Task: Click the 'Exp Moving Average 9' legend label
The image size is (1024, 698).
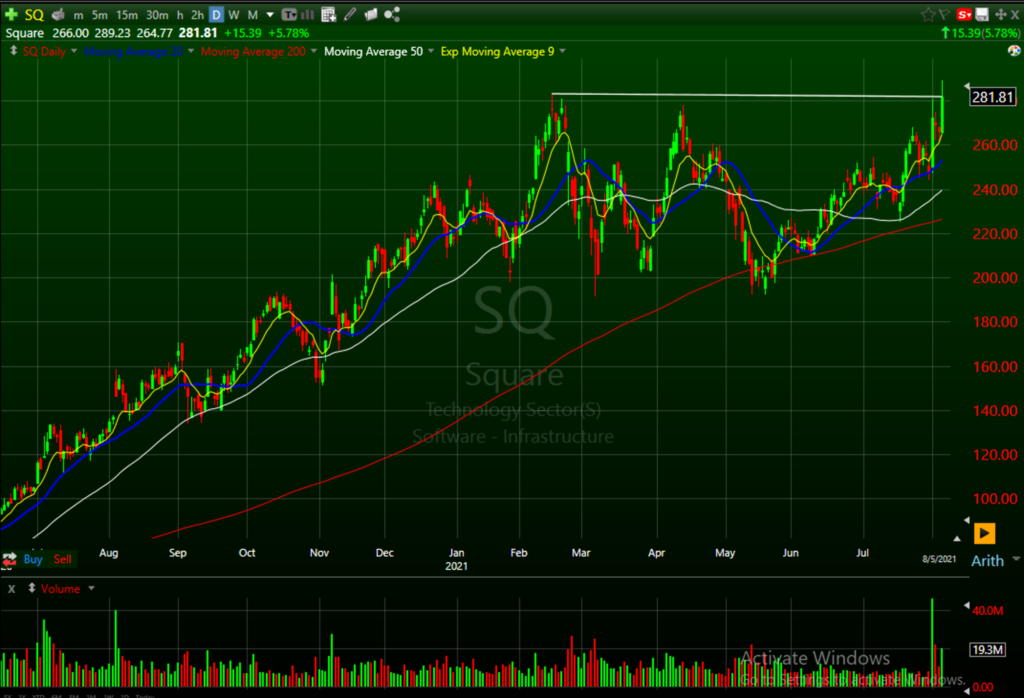Action: [x=498, y=52]
